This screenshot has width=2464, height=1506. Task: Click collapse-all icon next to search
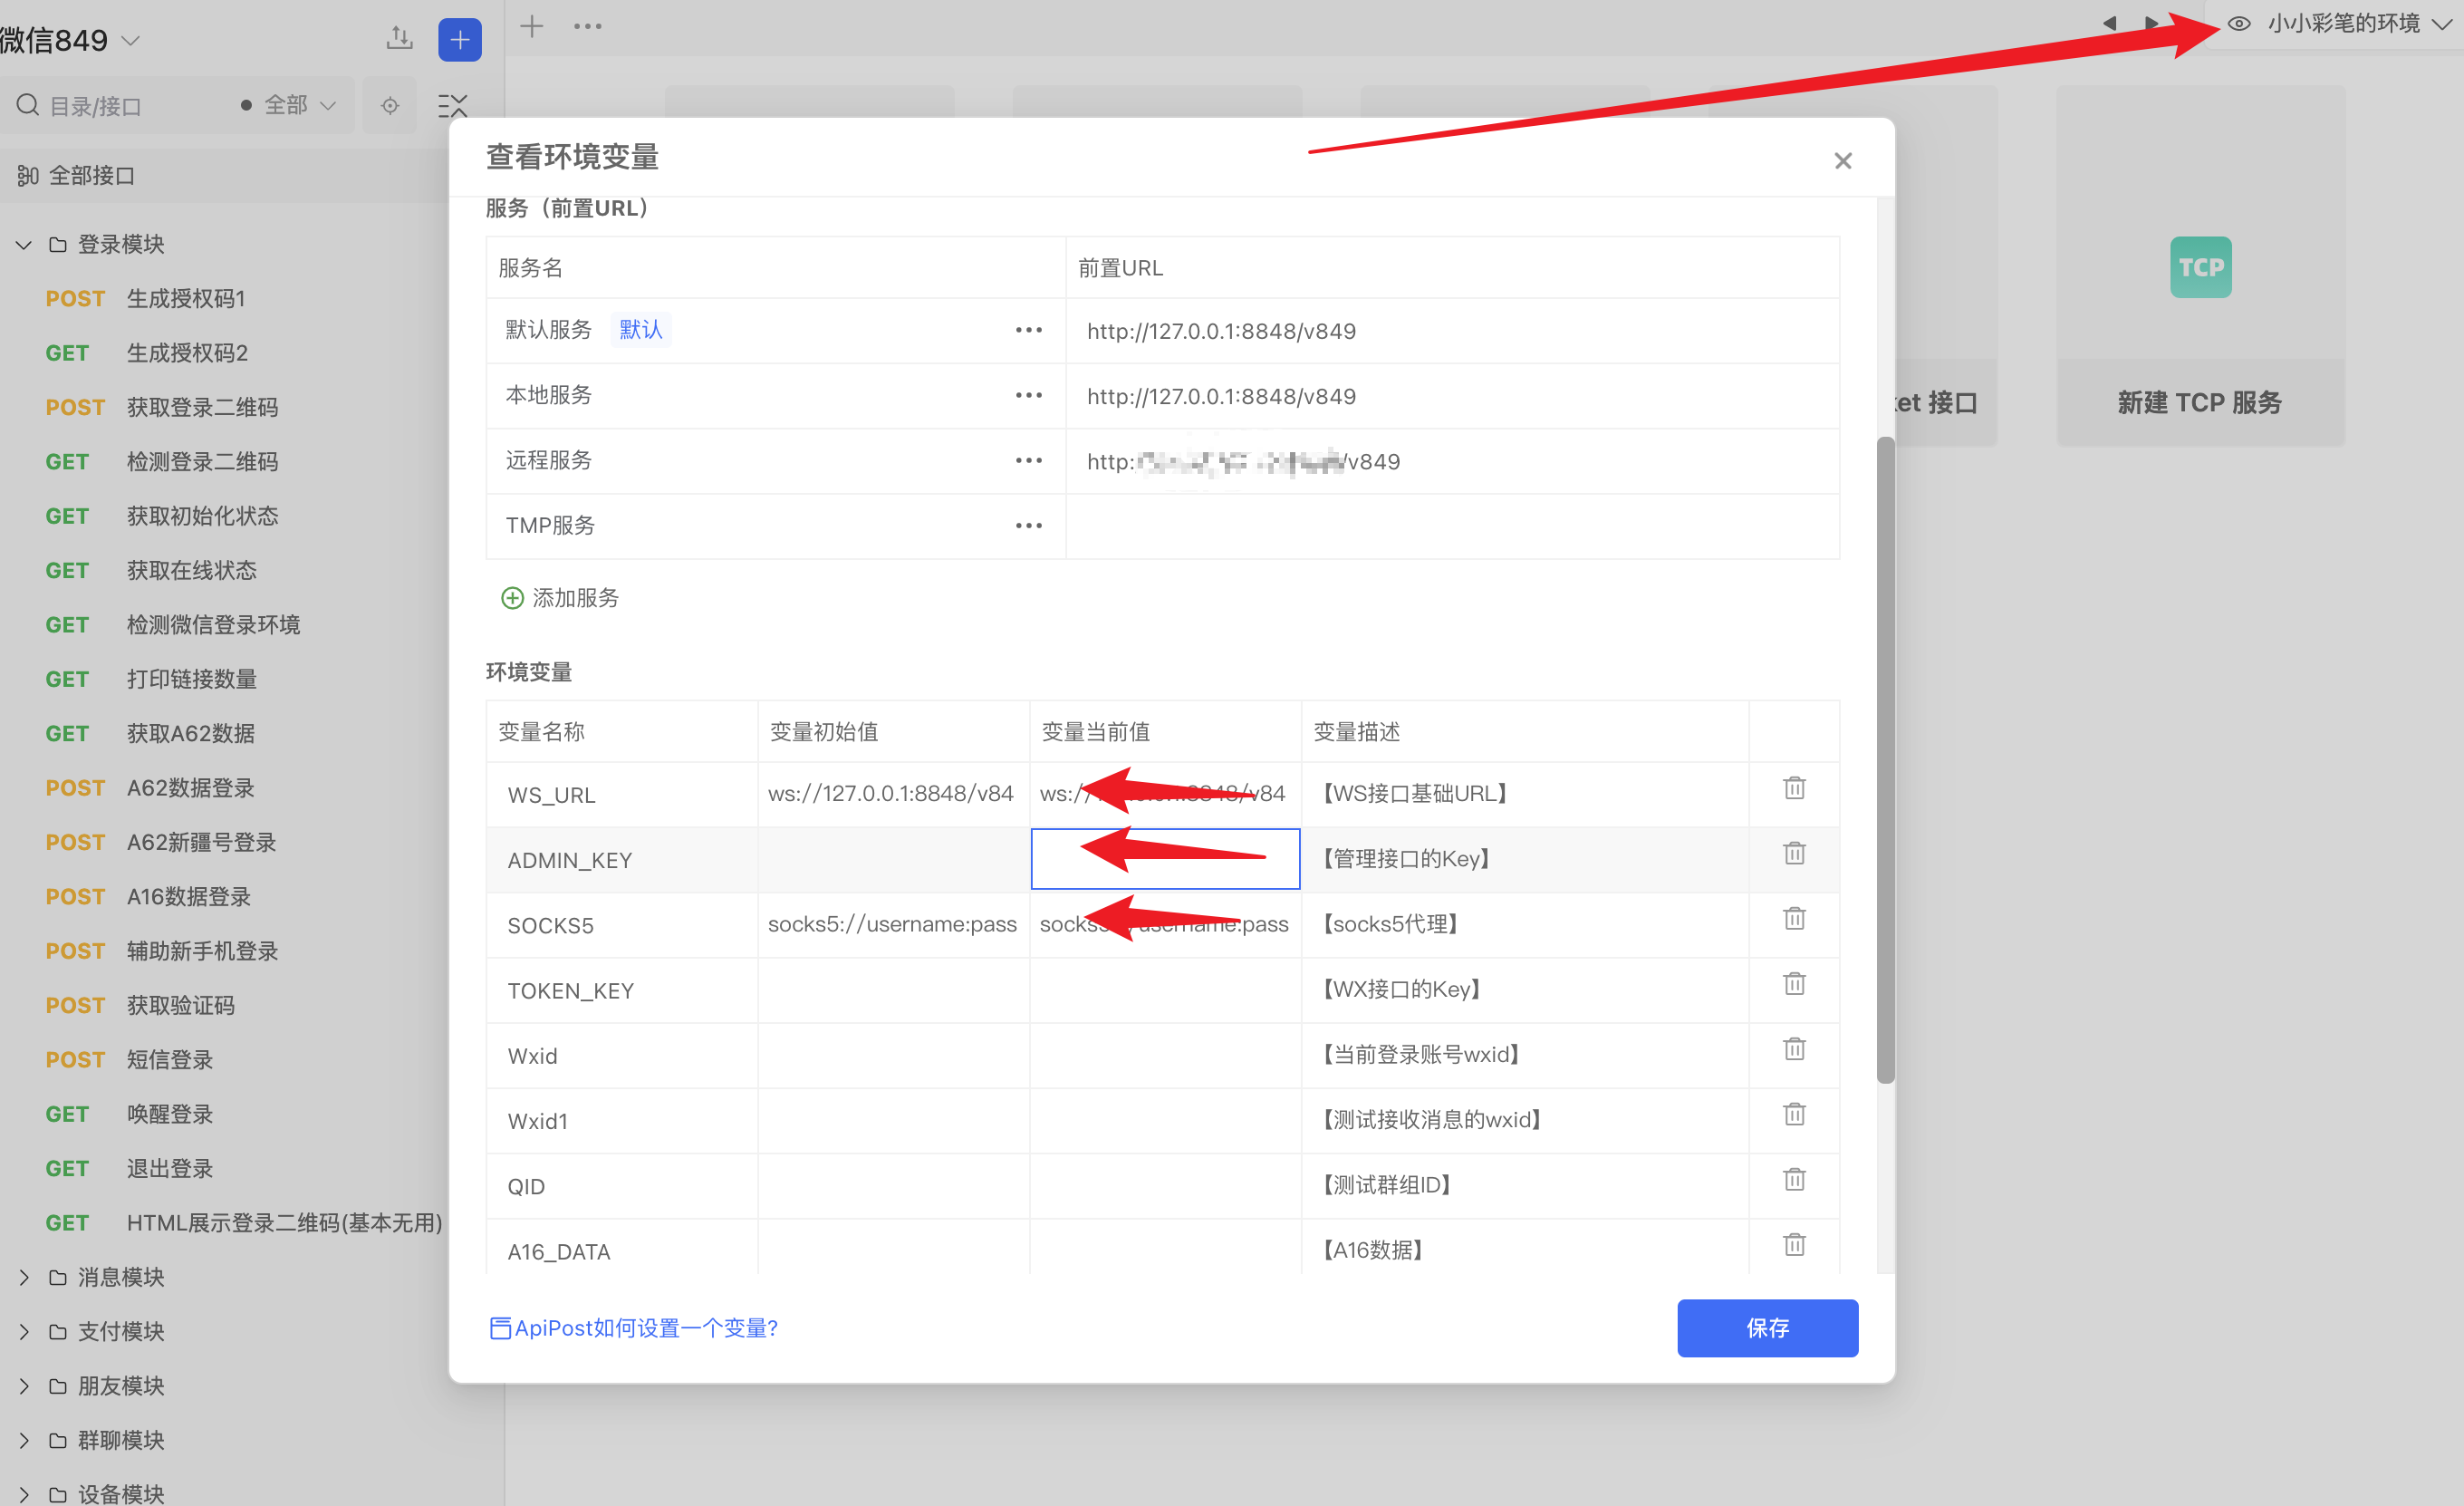453,106
